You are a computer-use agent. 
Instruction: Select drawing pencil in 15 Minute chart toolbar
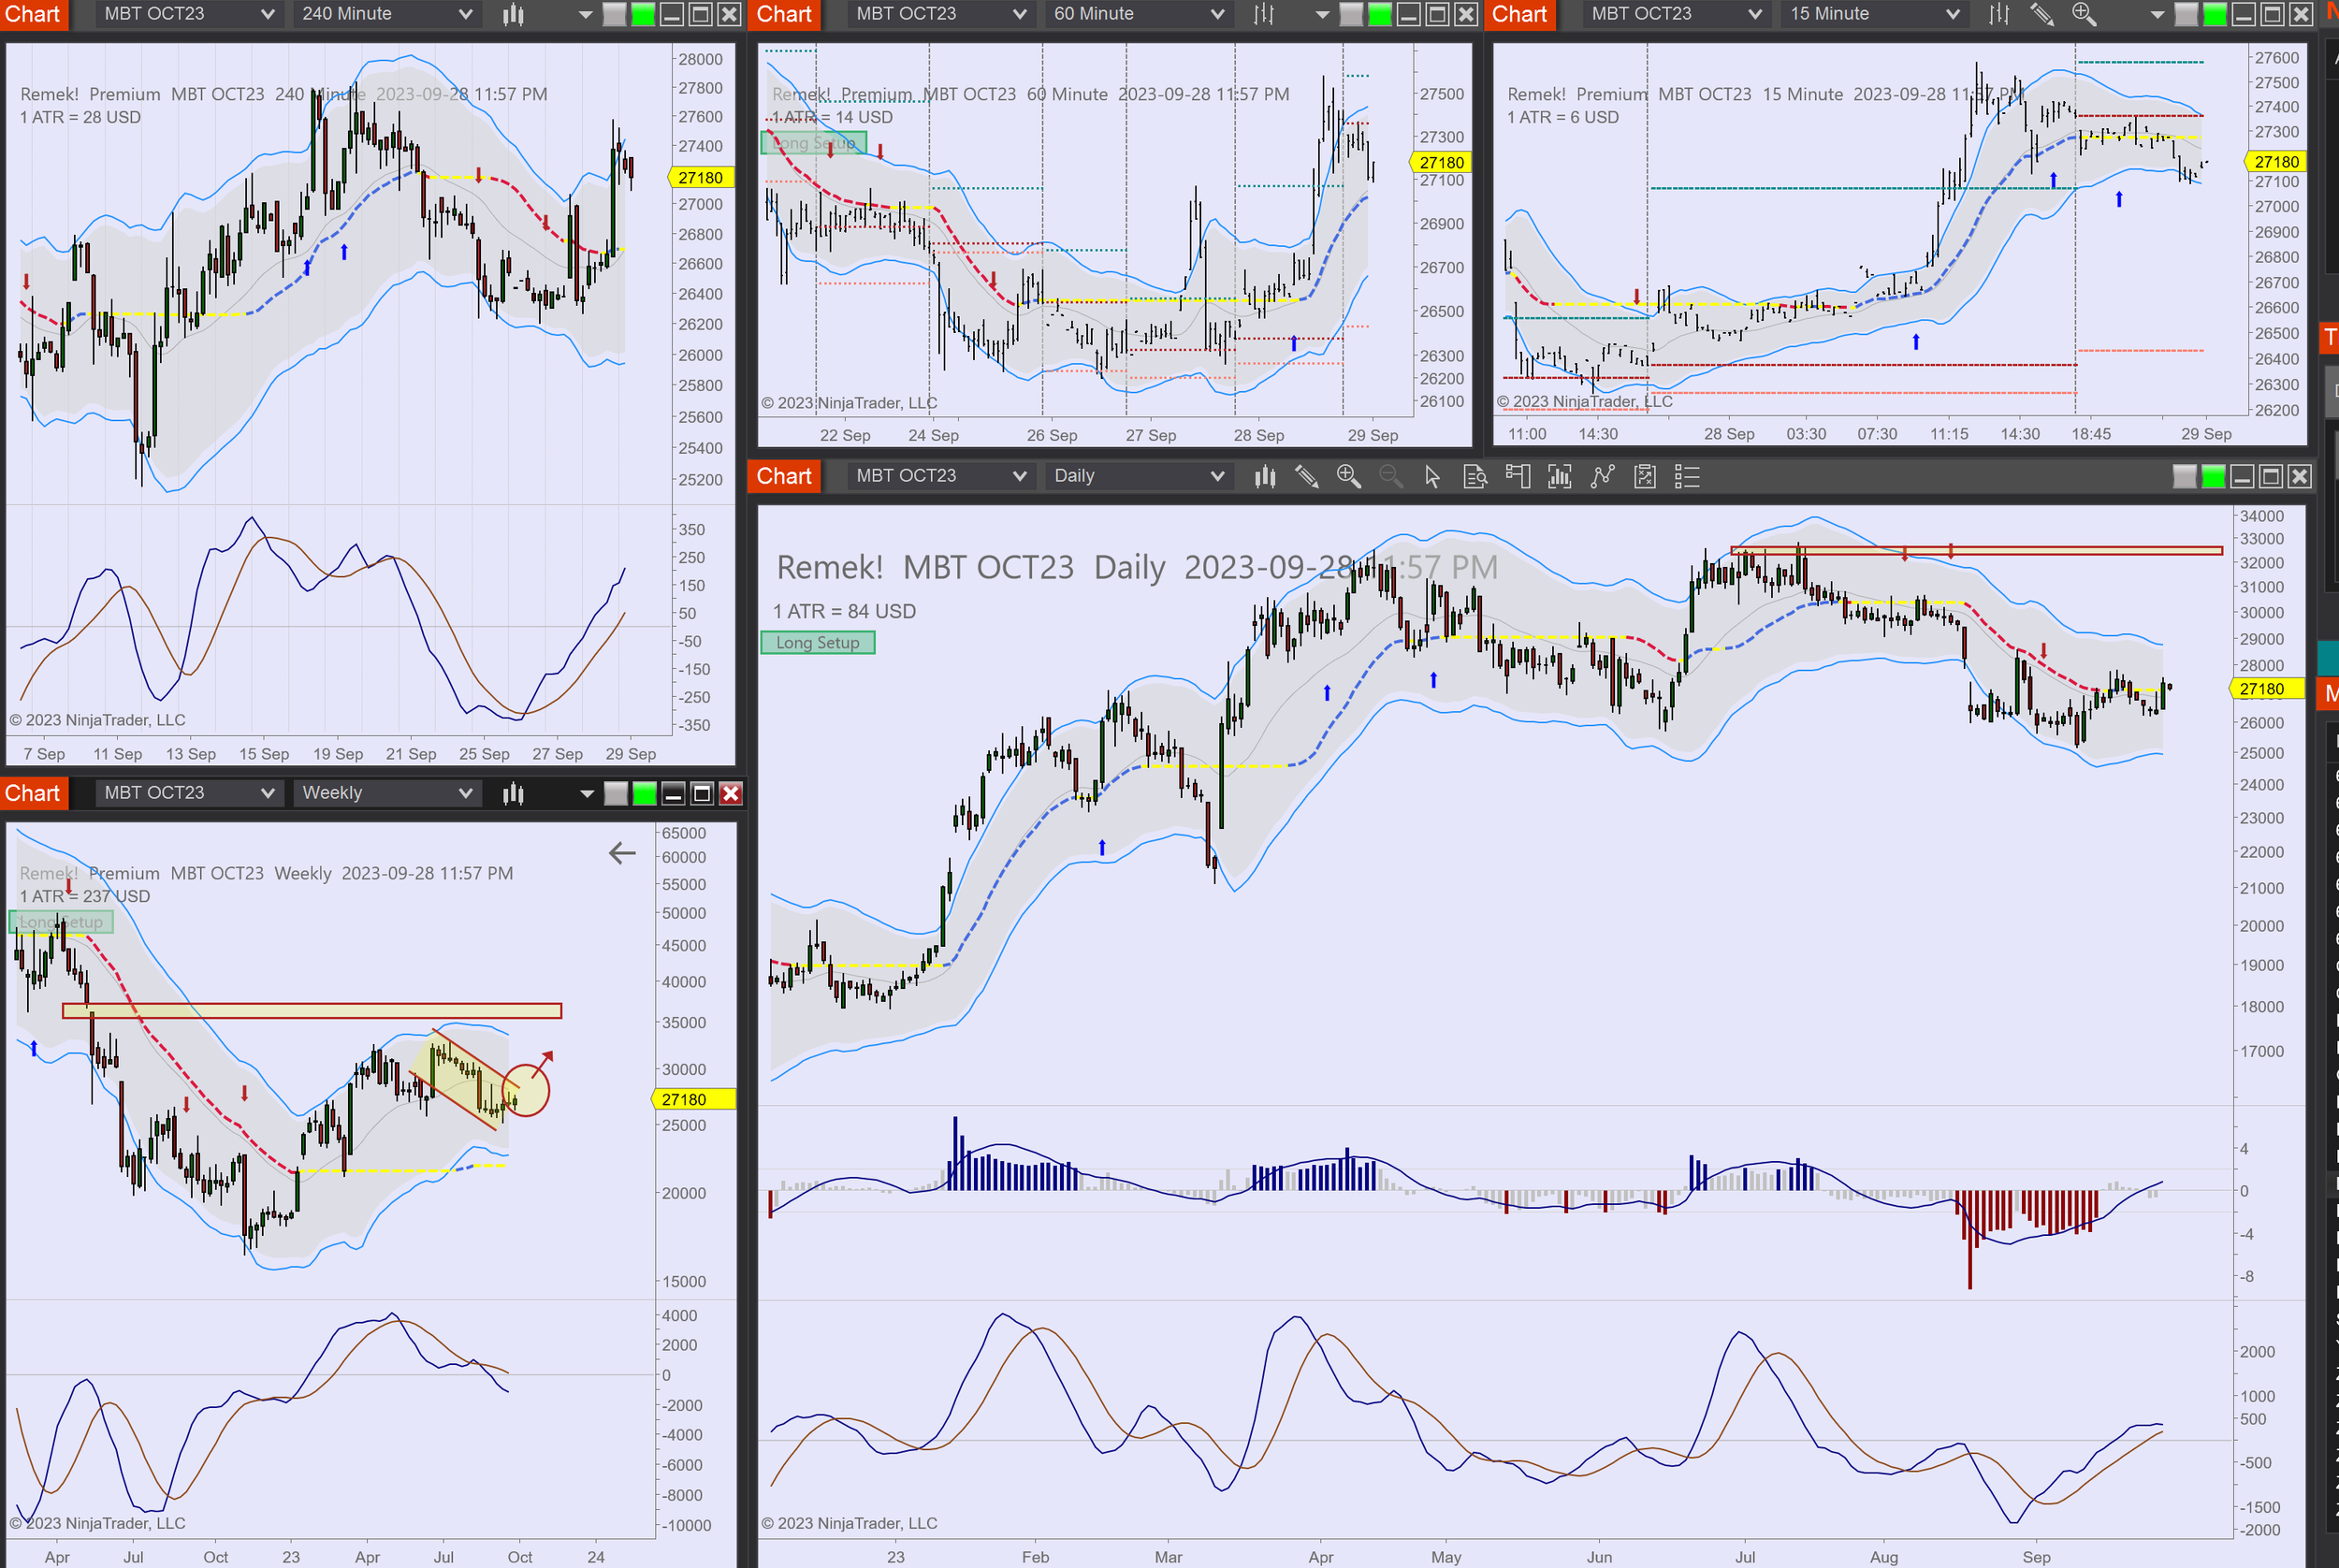pos(2041,14)
